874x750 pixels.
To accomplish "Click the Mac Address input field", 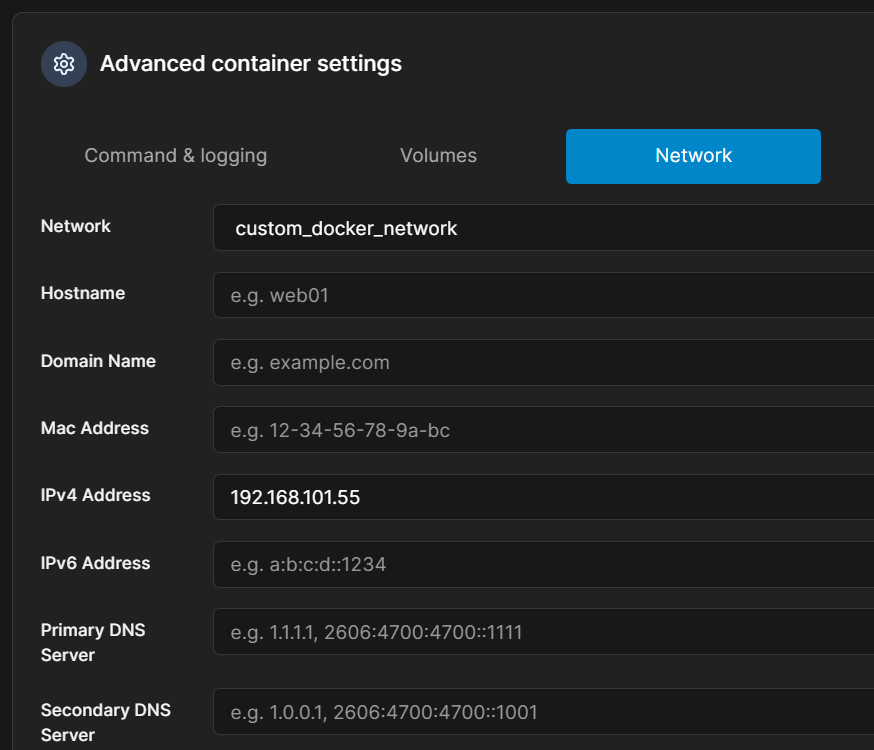I will pos(543,430).
